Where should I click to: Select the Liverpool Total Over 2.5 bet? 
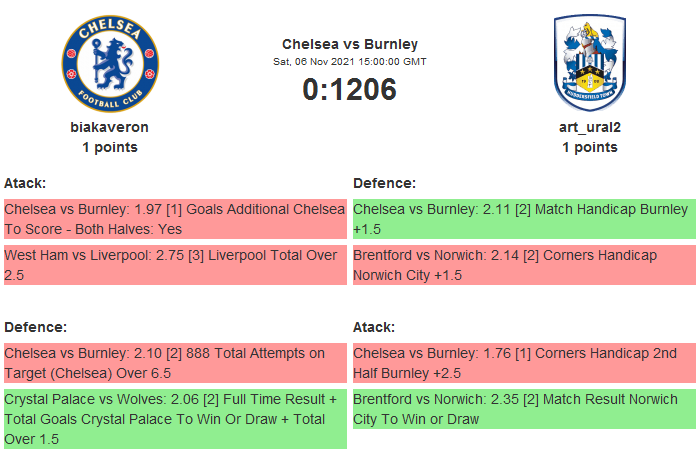coord(175,265)
